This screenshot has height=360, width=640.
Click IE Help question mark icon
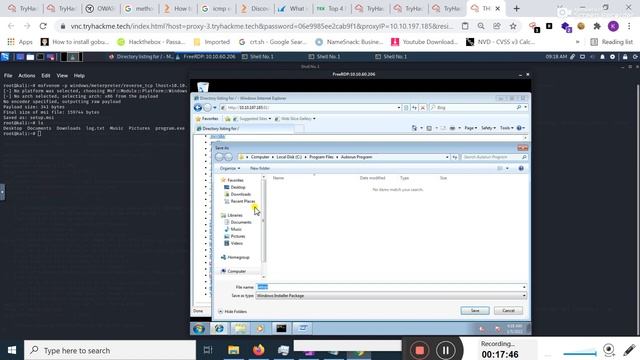coord(520,128)
